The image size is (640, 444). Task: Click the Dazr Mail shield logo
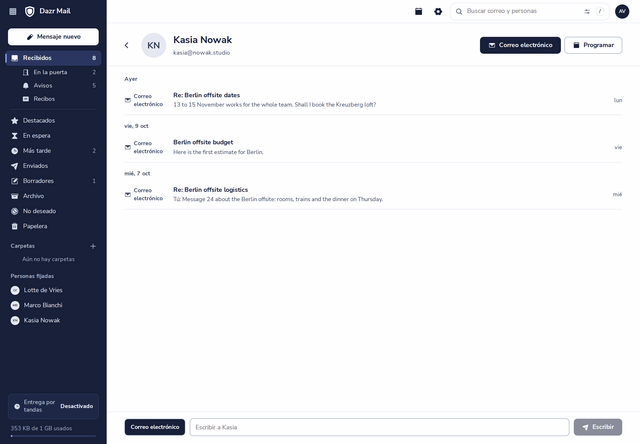click(x=29, y=11)
